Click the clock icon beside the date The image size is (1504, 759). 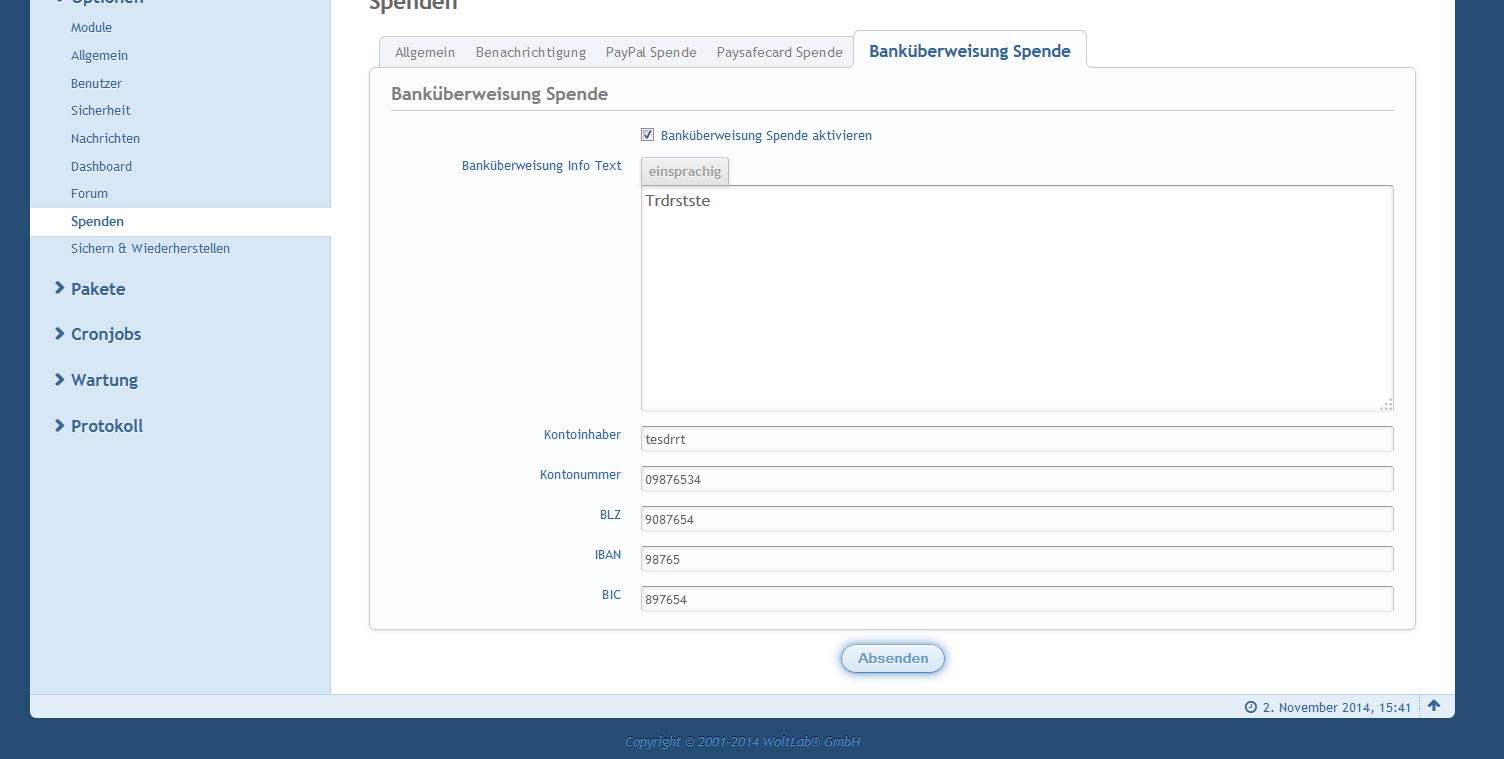click(x=1250, y=707)
